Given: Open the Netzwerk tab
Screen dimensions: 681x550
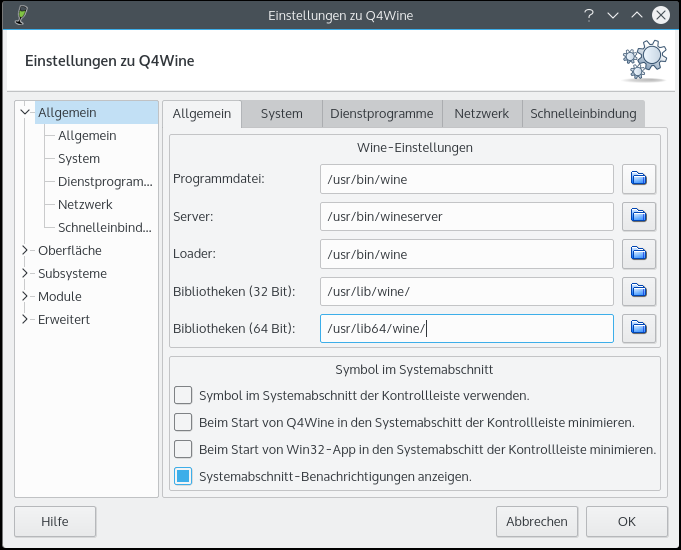Looking at the screenshot, I should 481,114.
